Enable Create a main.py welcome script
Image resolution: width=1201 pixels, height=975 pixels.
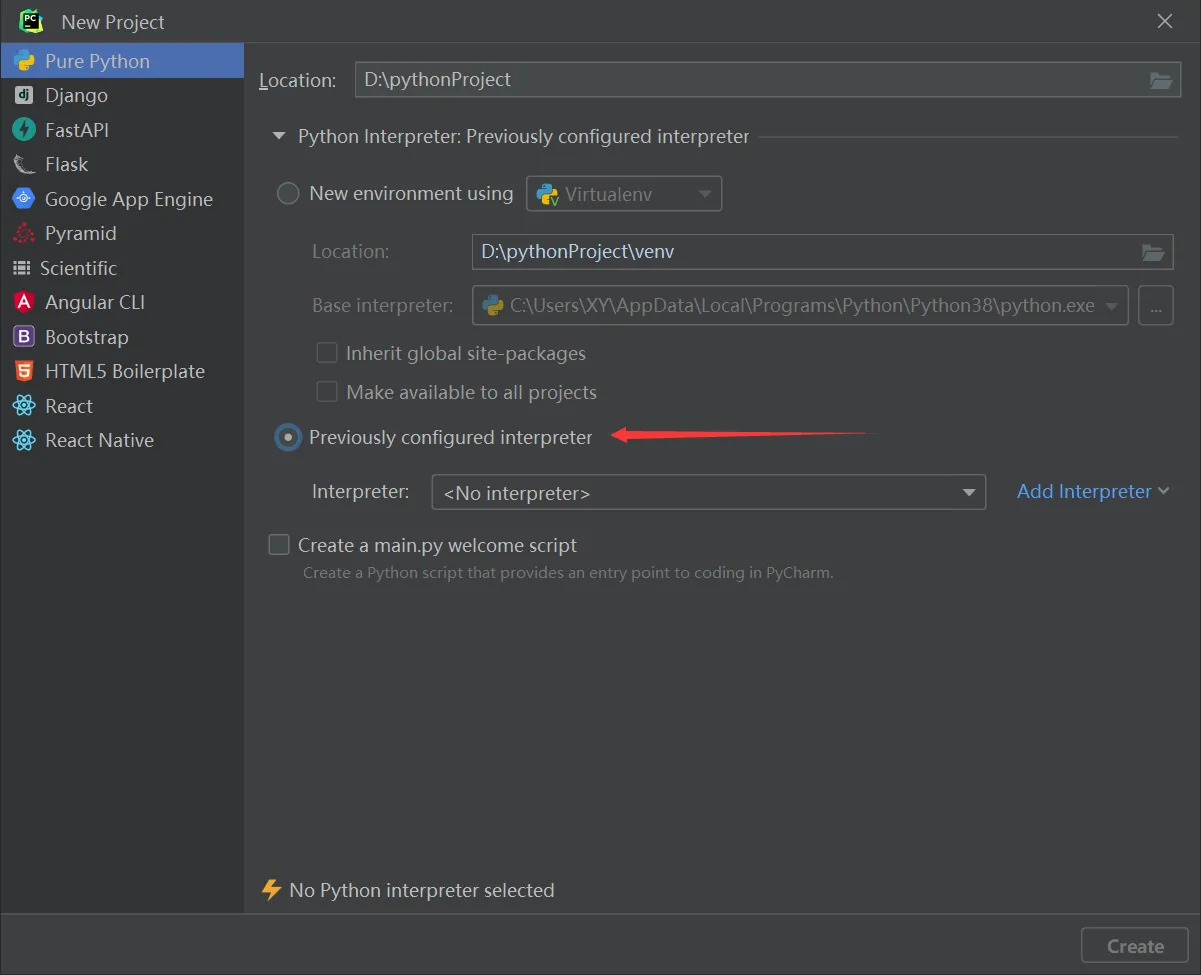[279, 545]
